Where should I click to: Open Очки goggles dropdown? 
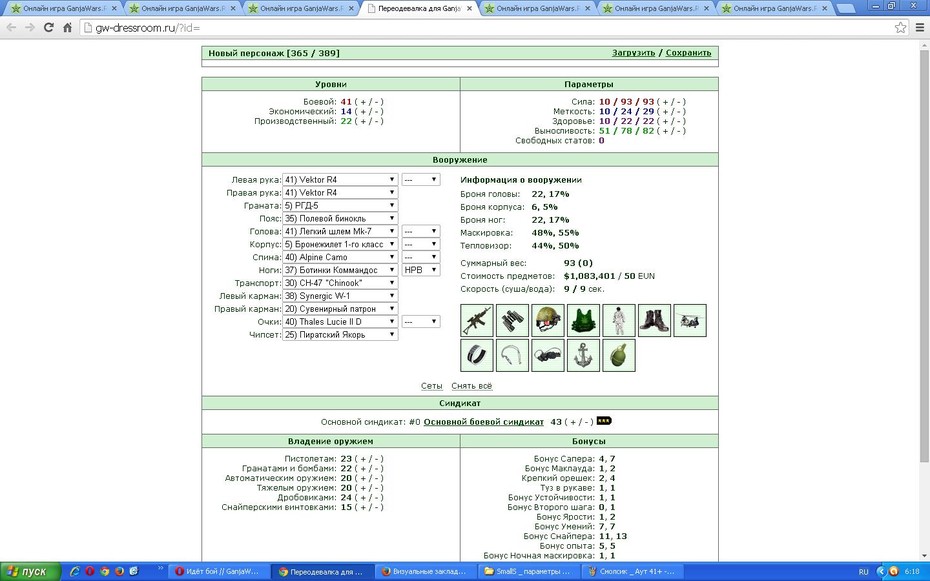pyautogui.click(x=340, y=321)
